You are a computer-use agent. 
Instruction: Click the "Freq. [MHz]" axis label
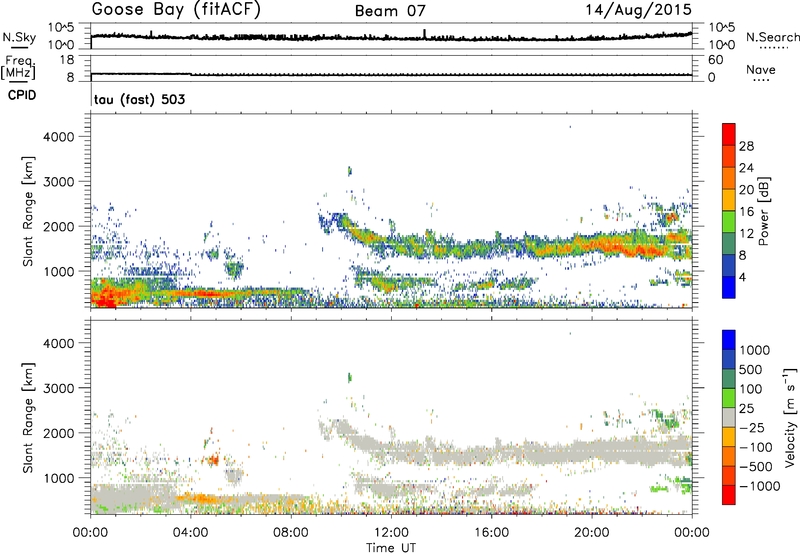[19, 68]
